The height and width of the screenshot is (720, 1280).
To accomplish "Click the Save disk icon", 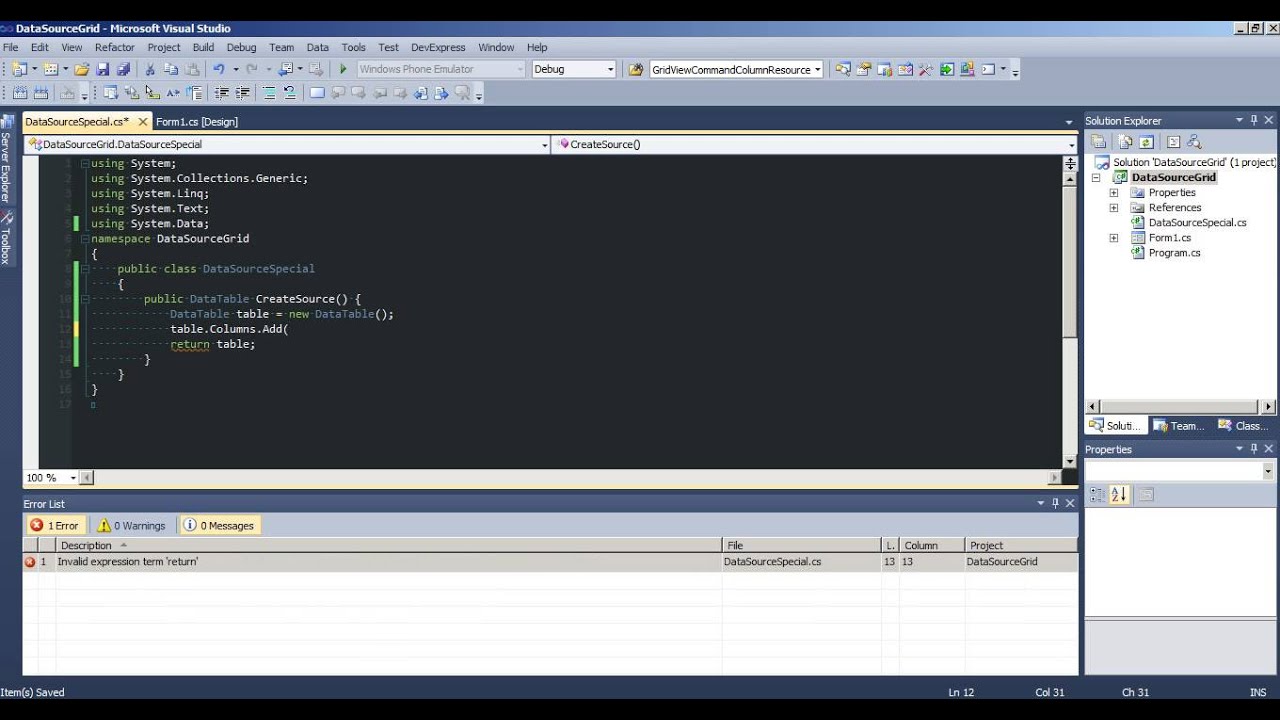I will (103, 69).
